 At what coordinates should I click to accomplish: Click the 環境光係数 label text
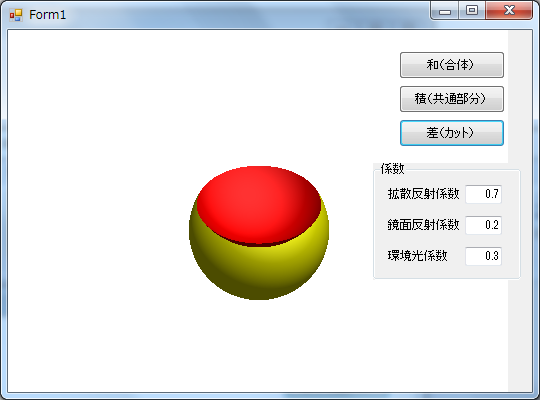click(x=417, y=256)
